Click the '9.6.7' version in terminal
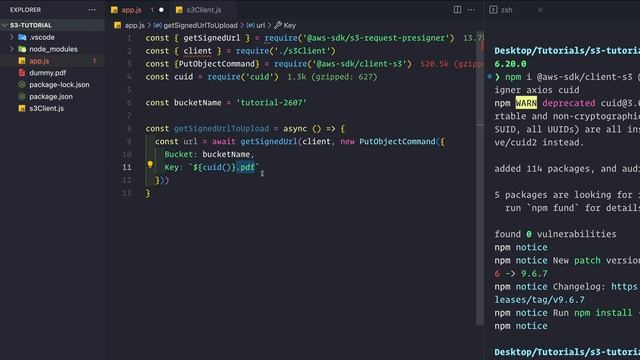Image resolution: width=640 pixels, height=360 pixels. 534,273
